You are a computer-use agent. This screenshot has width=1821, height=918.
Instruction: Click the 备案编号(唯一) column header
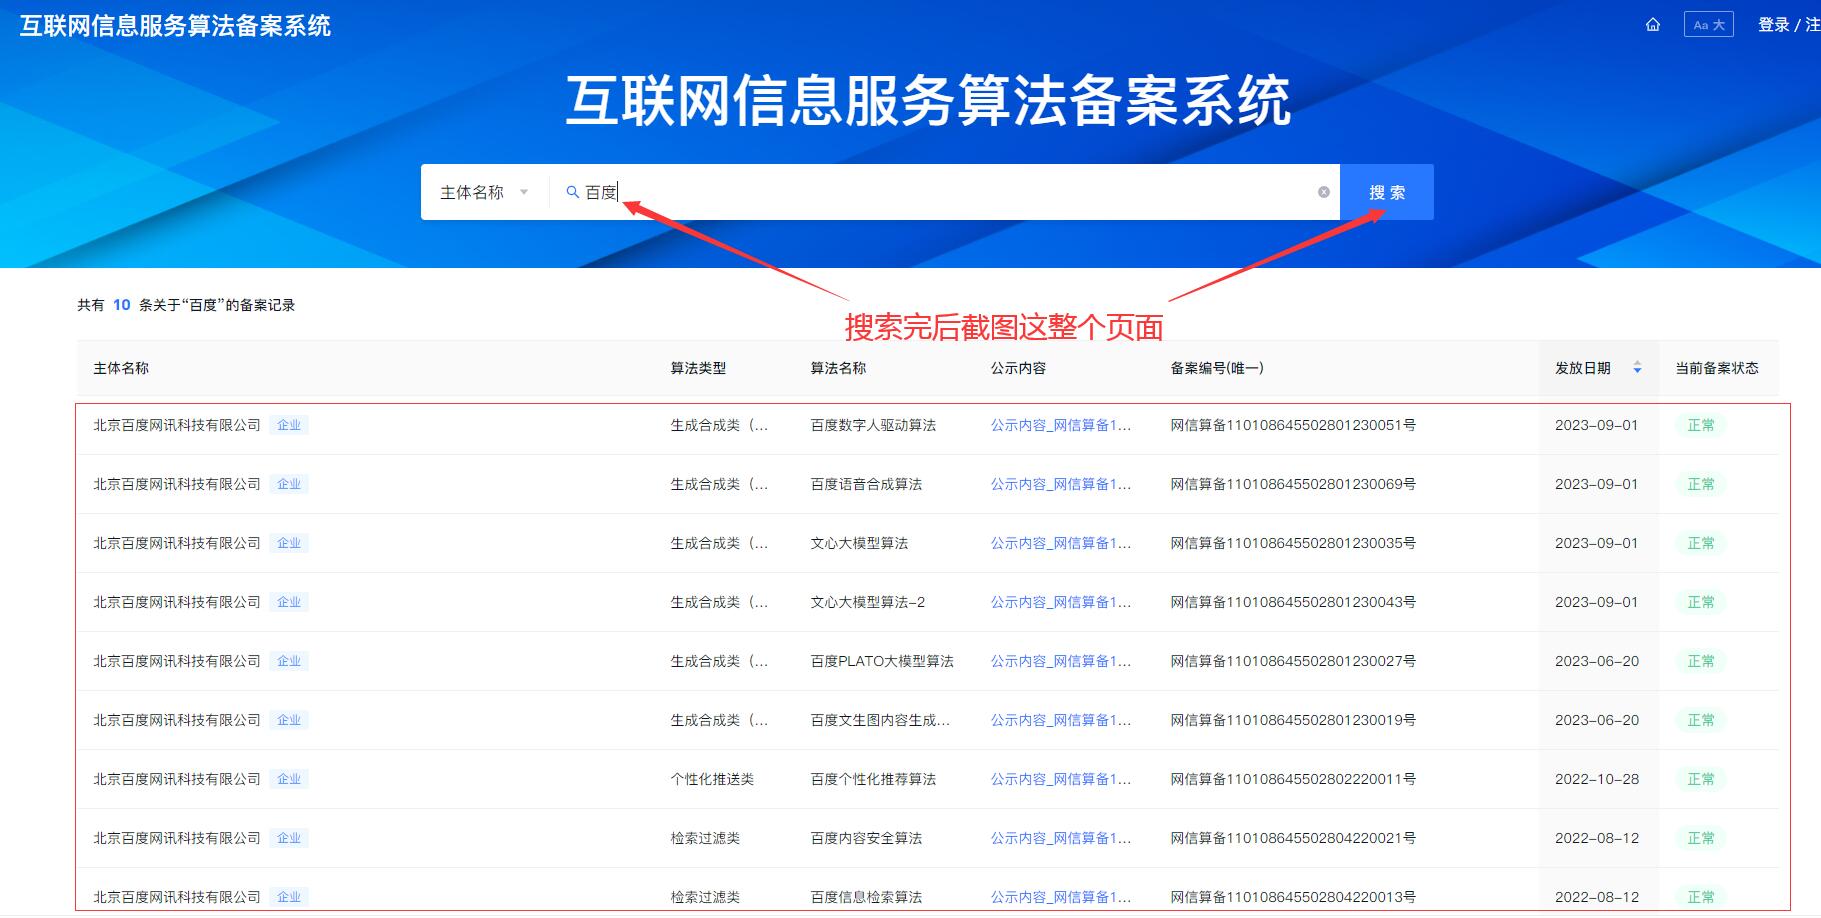pyautogui.click(x=1217, y=368)
